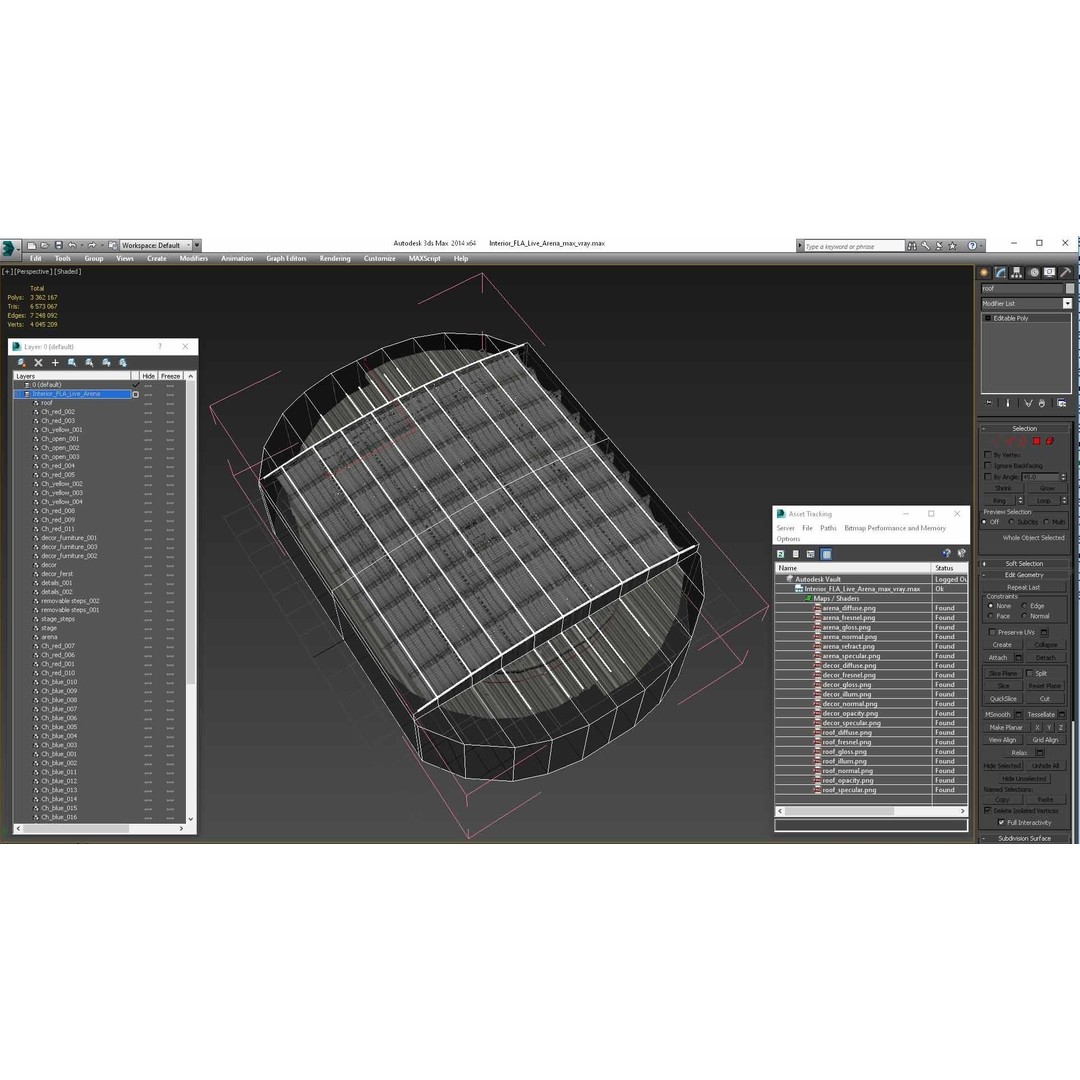This screenshot has width=1080, height=1080.
Task: Open the Bitmap Performance and Memory tab
Action: (894, 528)
